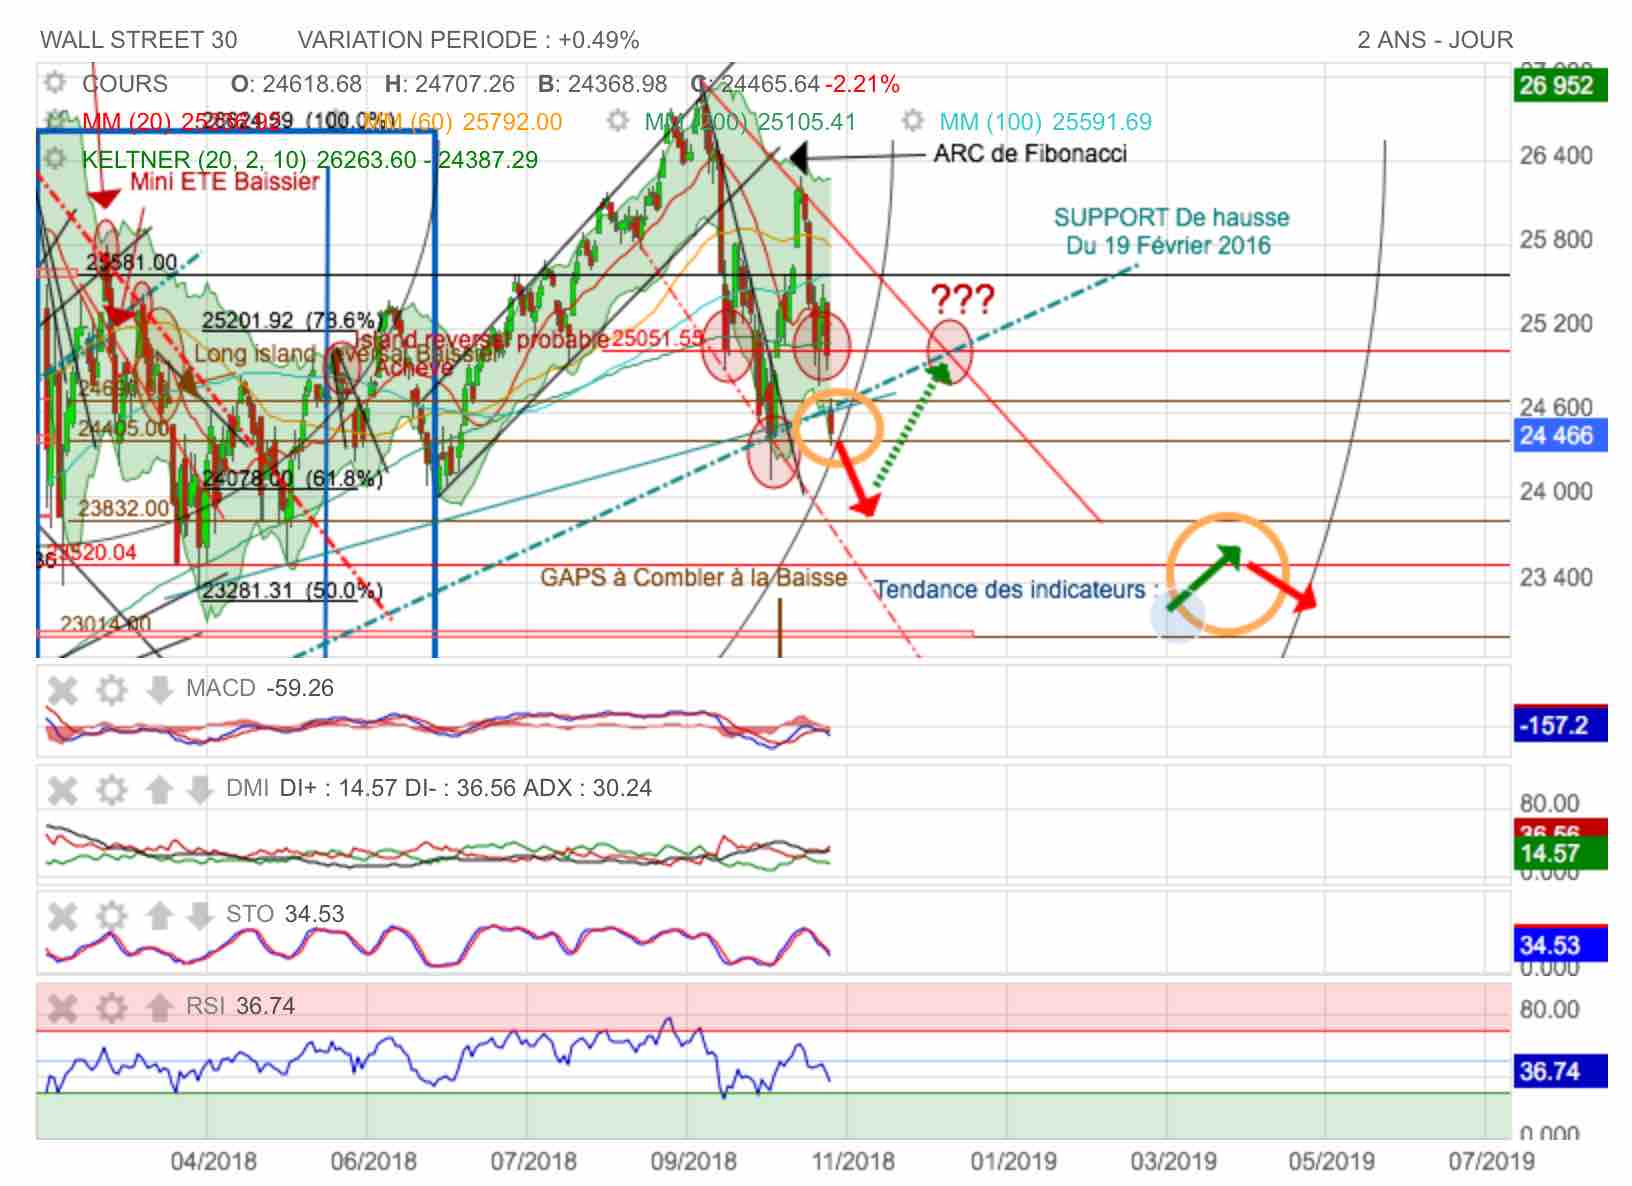Open RSI indicator settings gear

112,1007
